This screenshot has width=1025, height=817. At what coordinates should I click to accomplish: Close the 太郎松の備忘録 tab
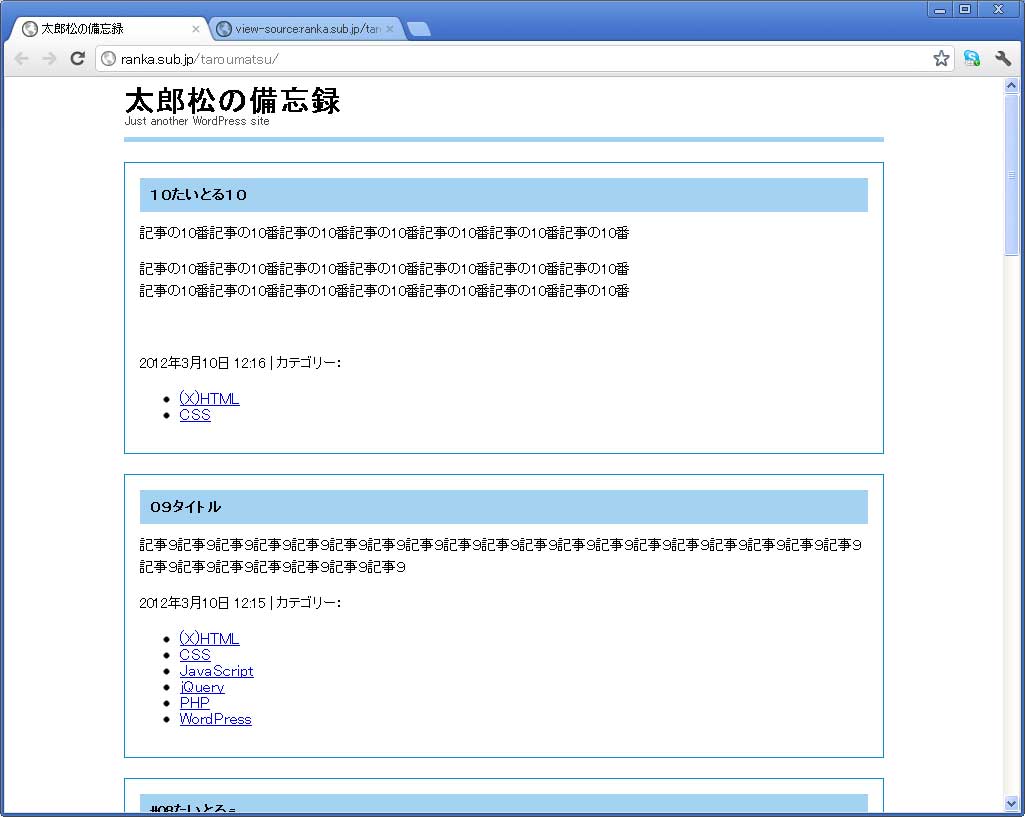pyautogui.click(x=195, y=29)
